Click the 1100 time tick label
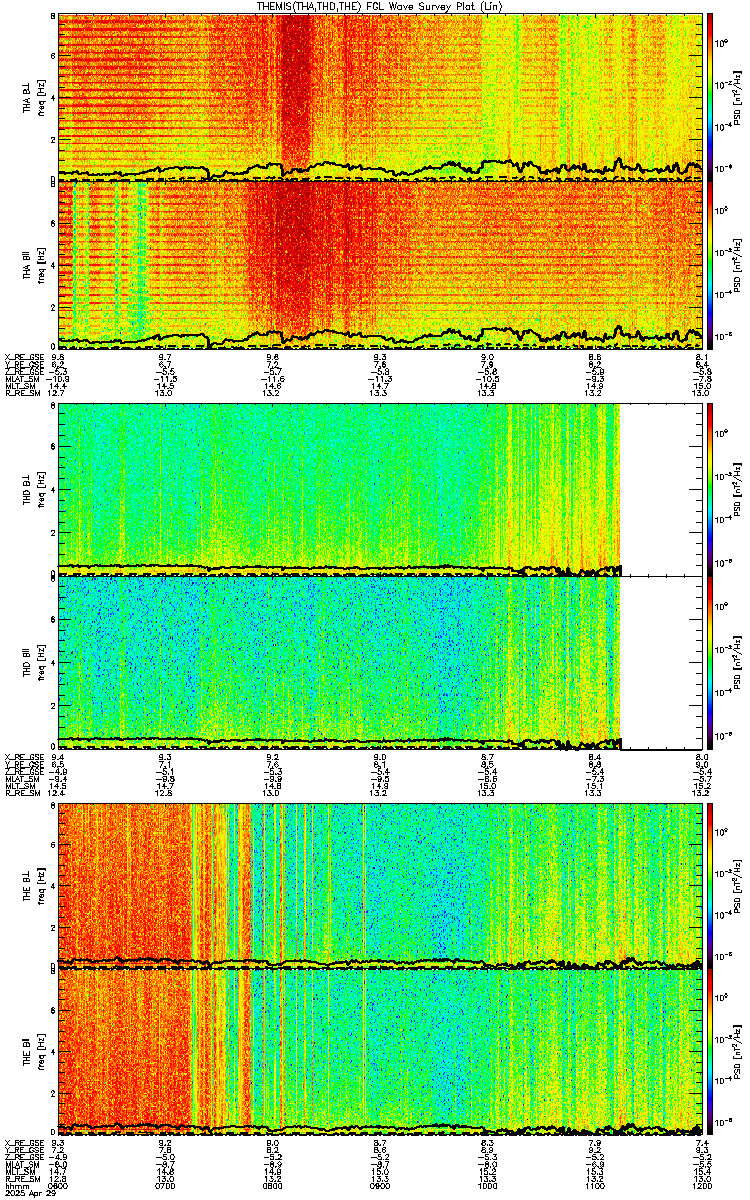The image size is (750, 1200). point(595,1185)
